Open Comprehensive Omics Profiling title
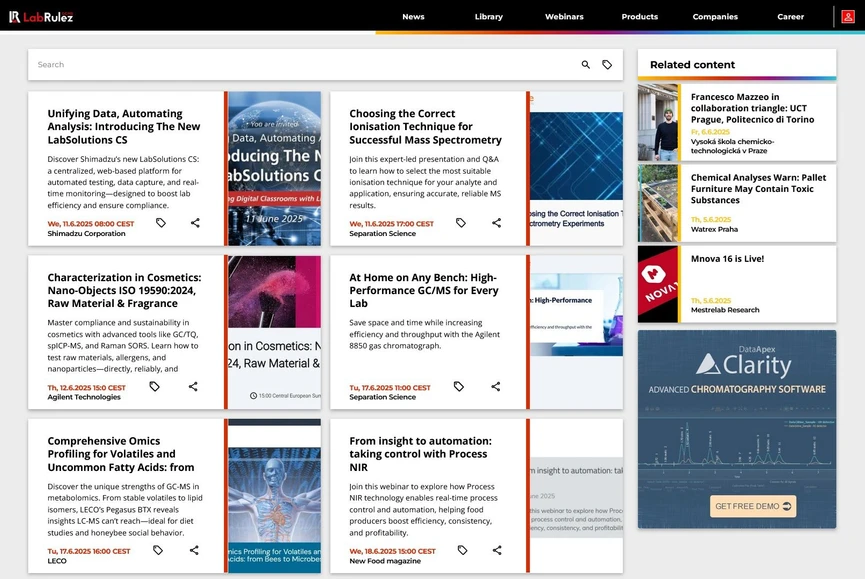 (121, 454)
